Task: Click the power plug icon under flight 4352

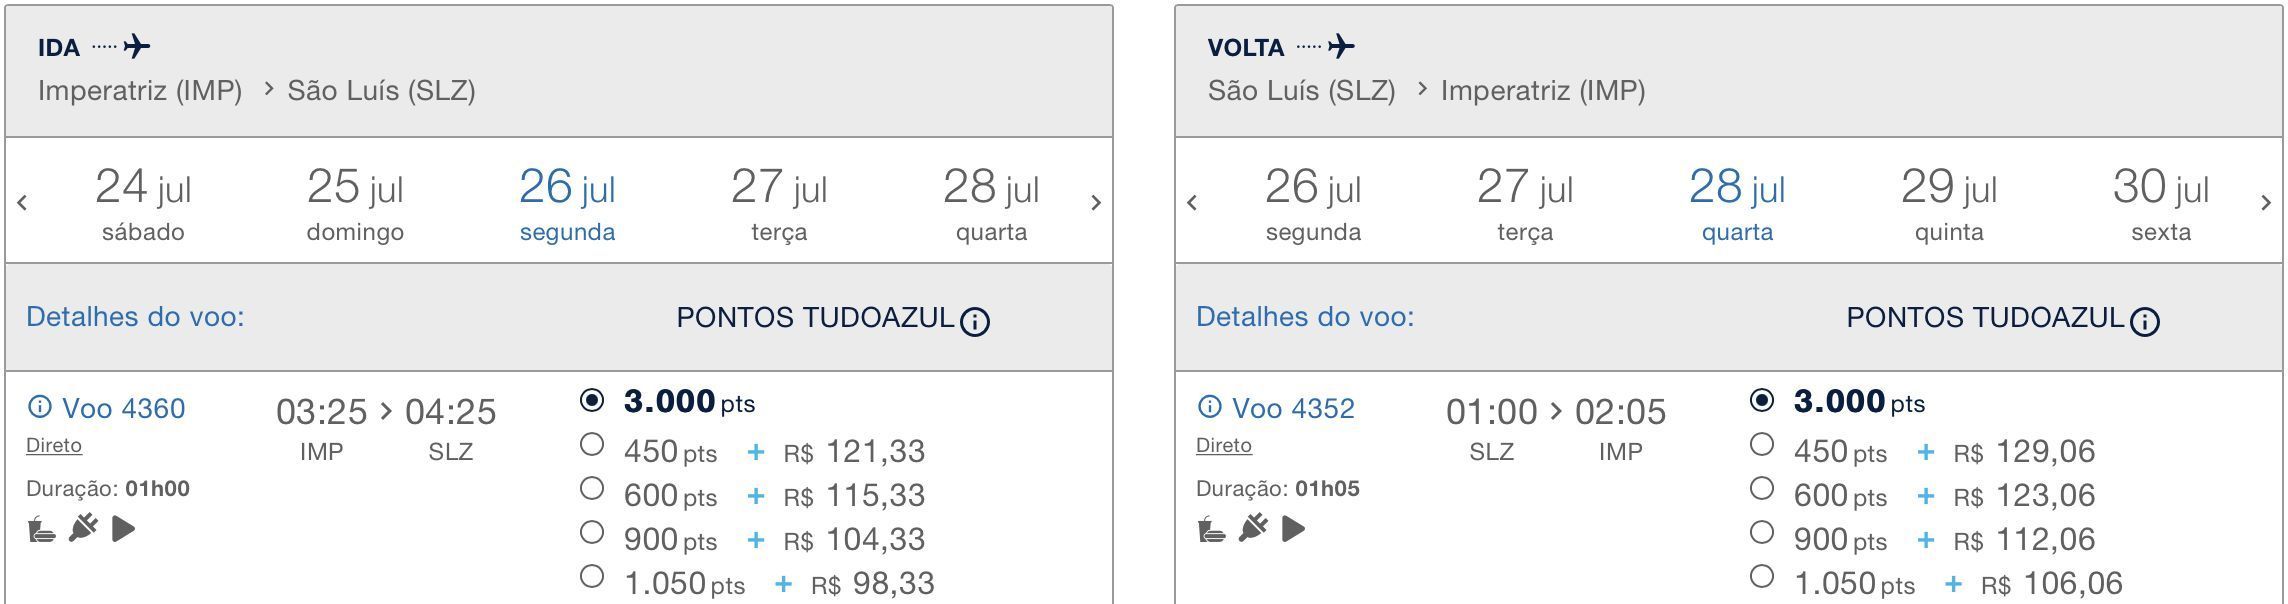Action: pos(1253,527)
